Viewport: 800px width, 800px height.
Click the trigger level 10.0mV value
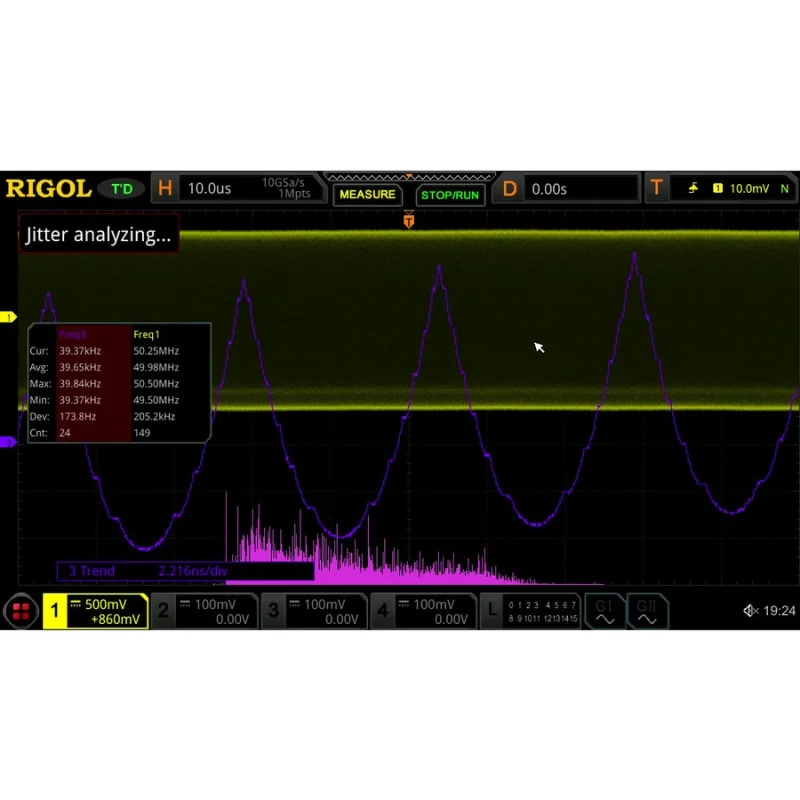pyautogui.click(x=749, y=189)
